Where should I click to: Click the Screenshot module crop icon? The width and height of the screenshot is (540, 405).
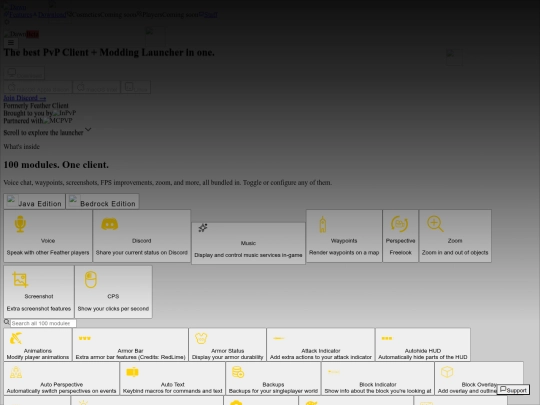20,279
